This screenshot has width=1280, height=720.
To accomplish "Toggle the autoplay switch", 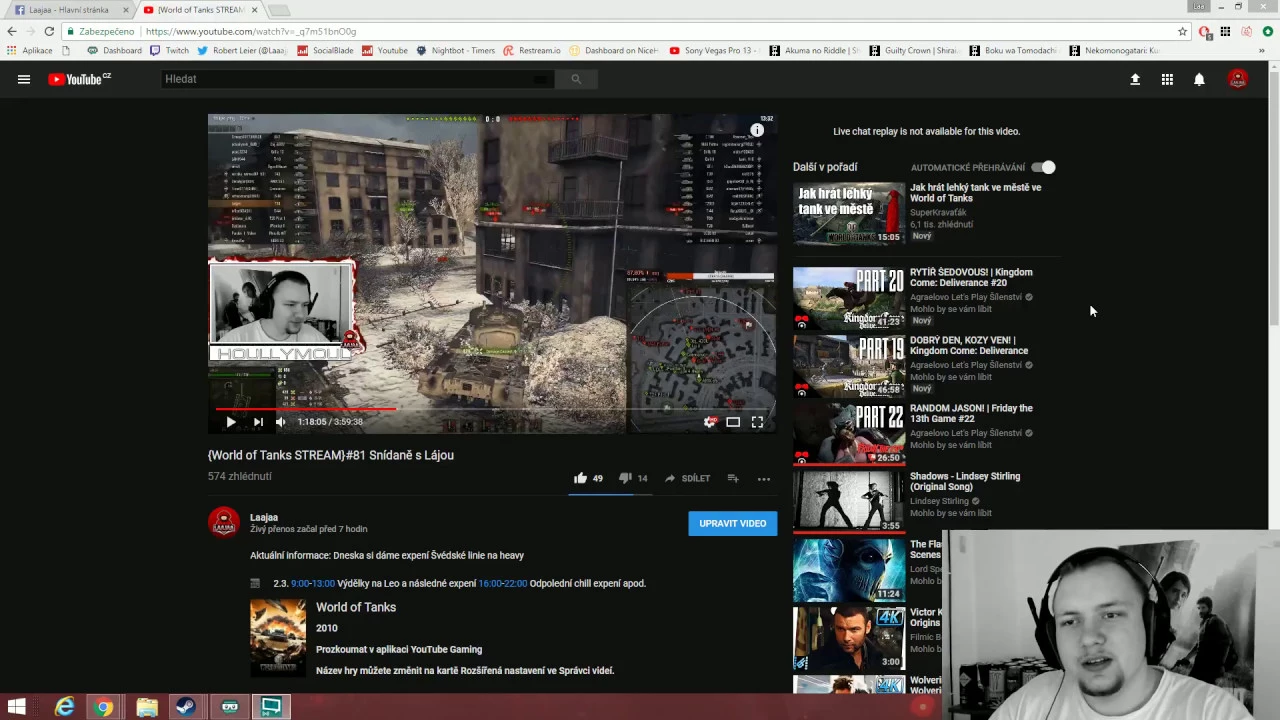I will point(1043,167).
